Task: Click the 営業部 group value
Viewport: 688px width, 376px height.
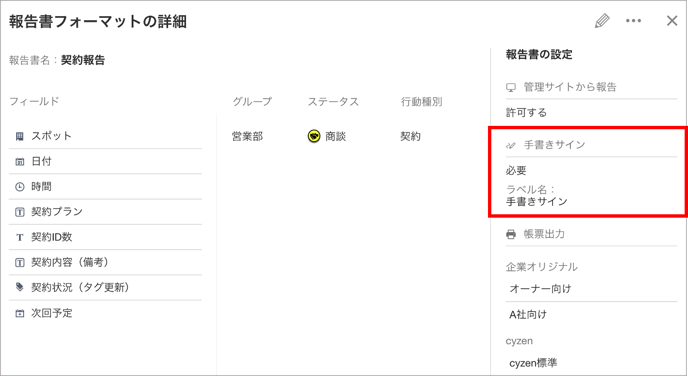Action: point(247,136)
